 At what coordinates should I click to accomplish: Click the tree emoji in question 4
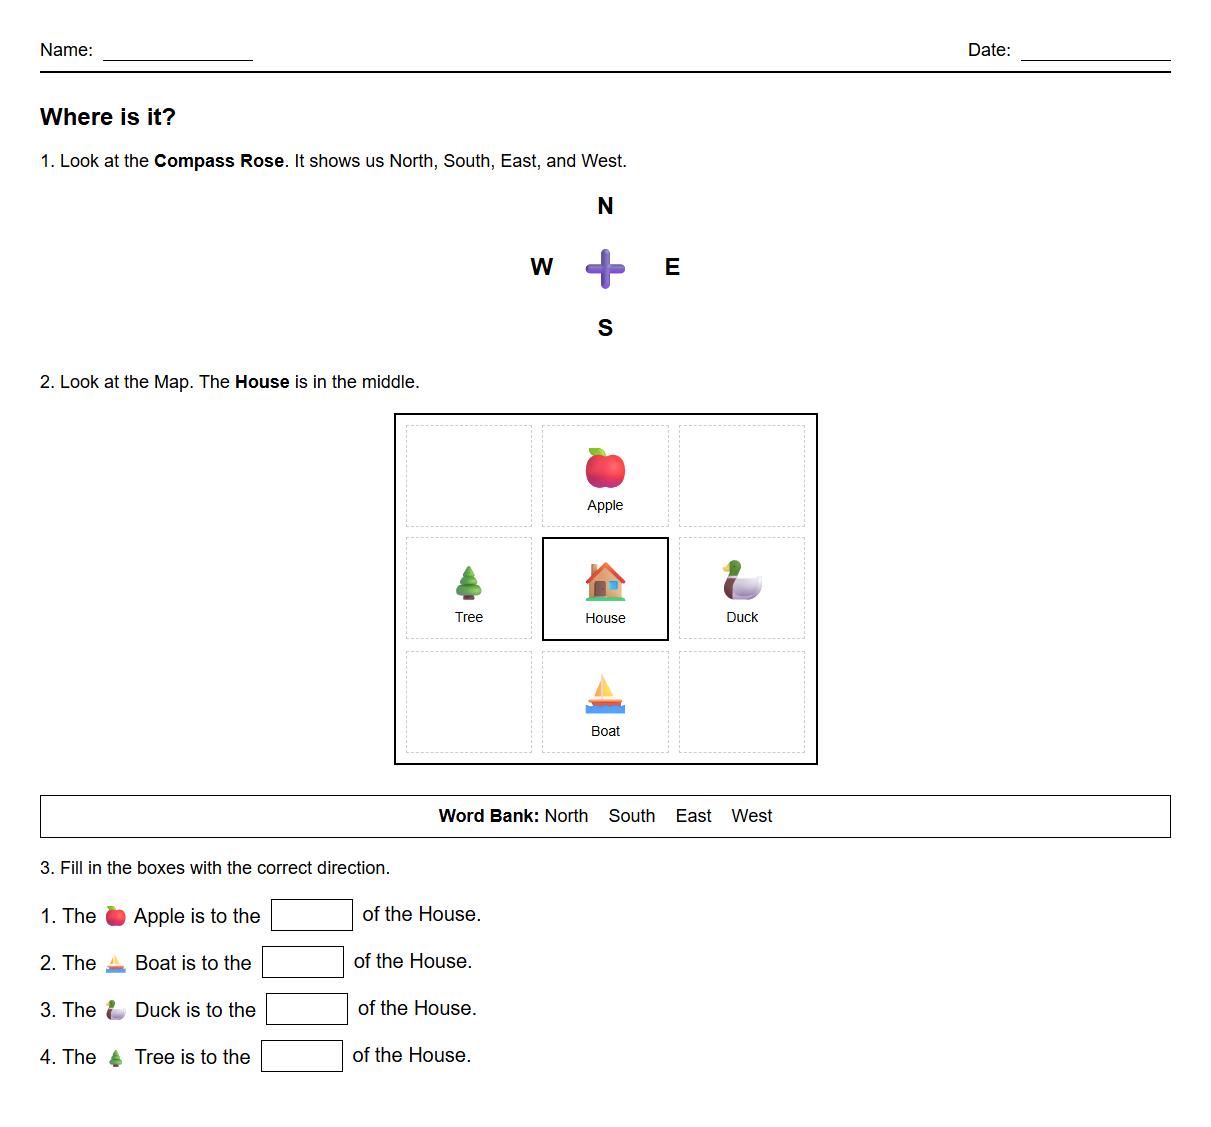tap(115, 1056)
